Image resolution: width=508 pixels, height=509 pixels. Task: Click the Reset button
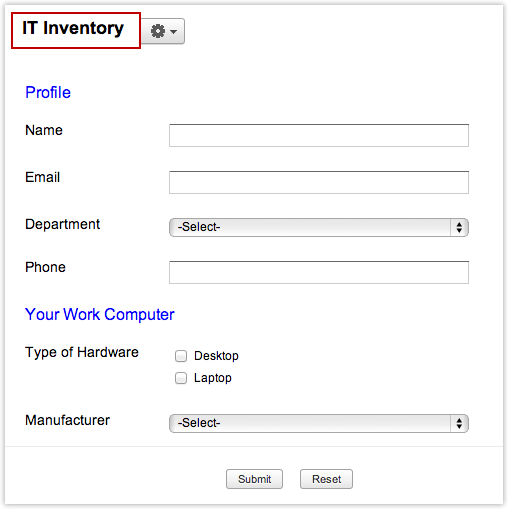coord(326,479)
